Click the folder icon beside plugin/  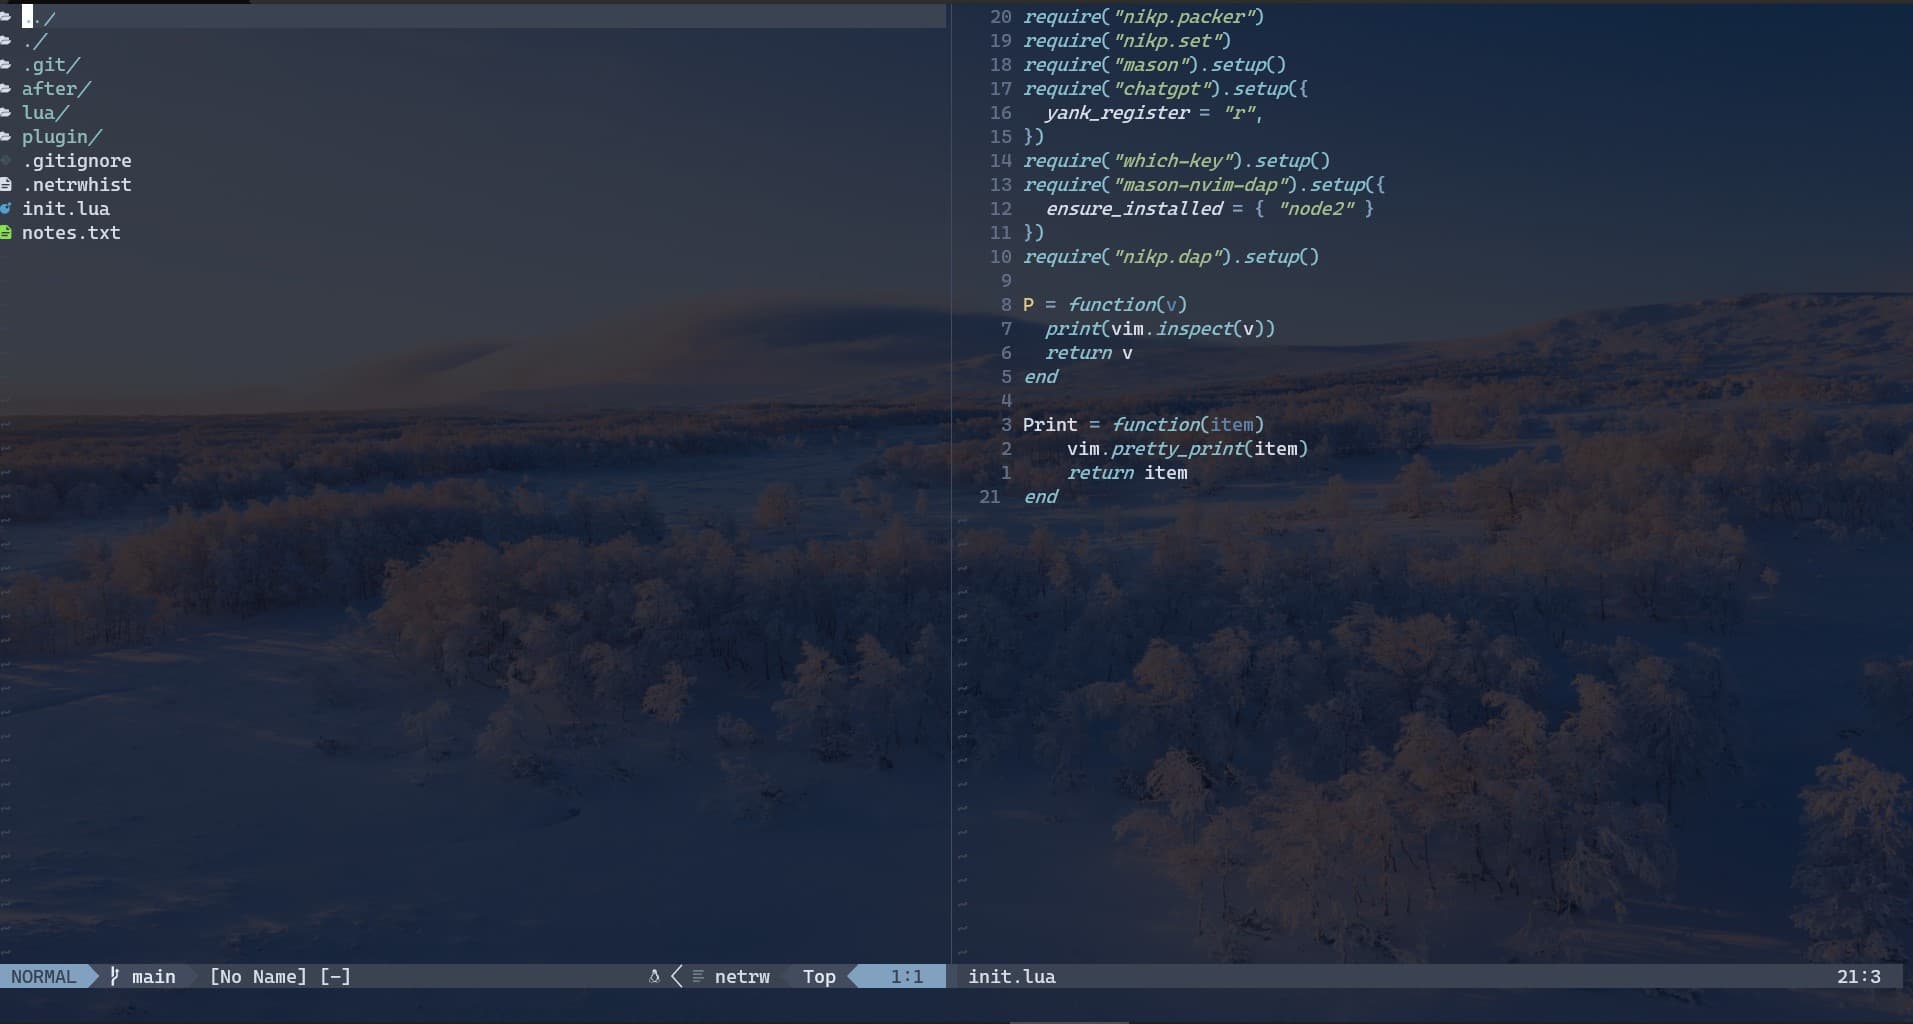click(x=7, y=137)
